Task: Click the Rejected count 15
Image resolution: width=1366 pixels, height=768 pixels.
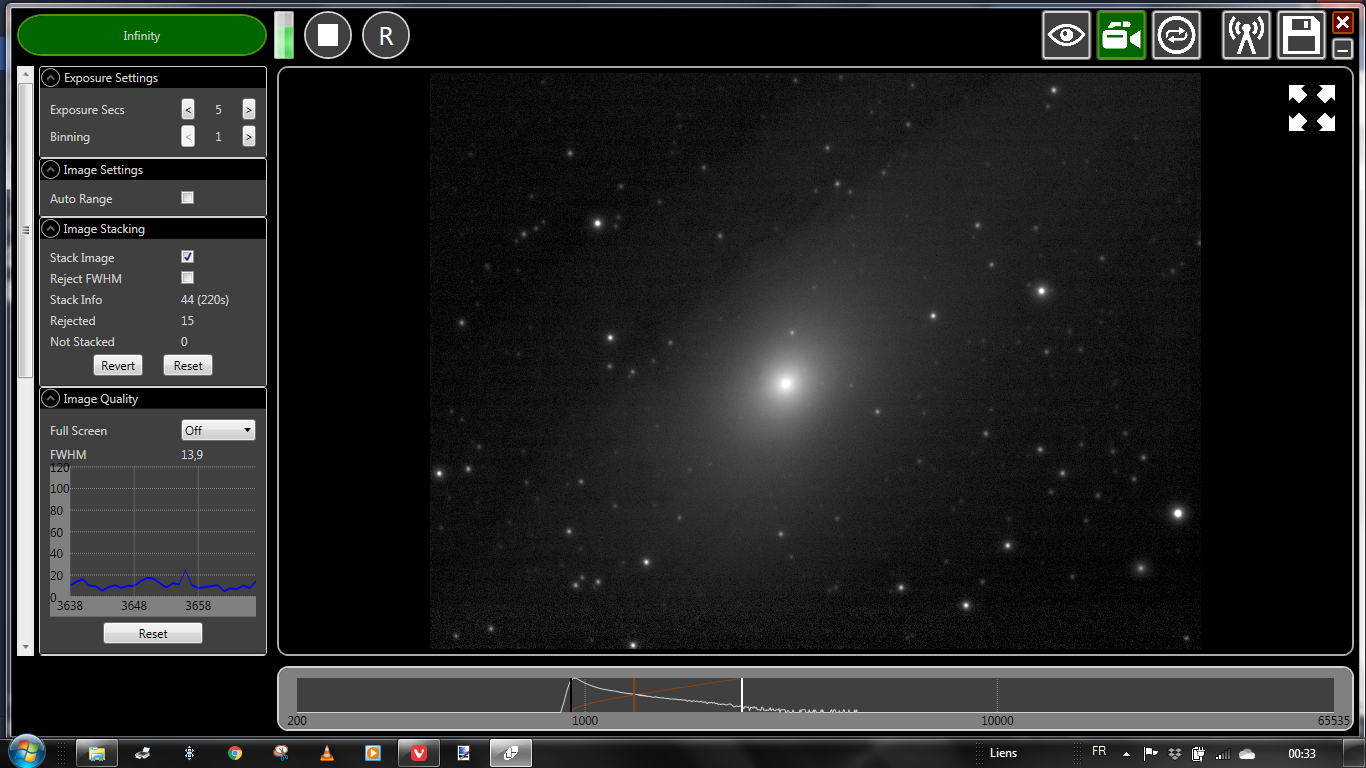Action: pos(187,321)
